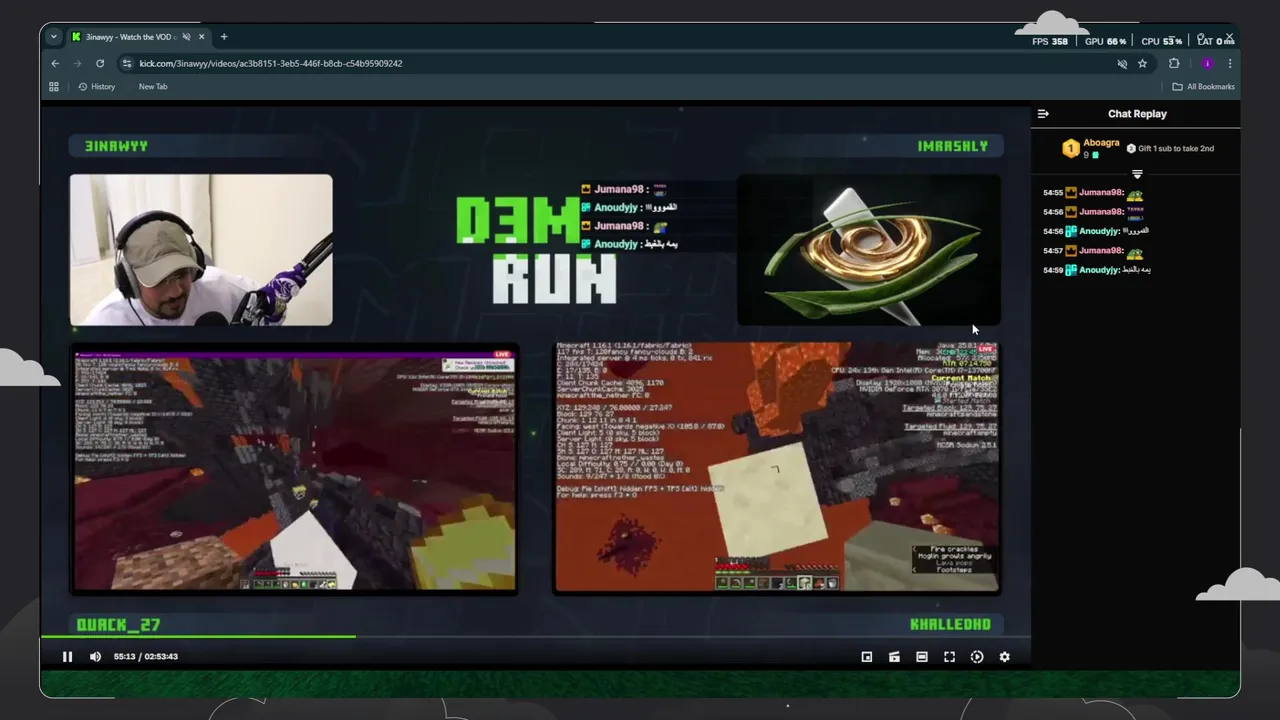
Task: View site information icon in address bar
Action: [126, 63]
